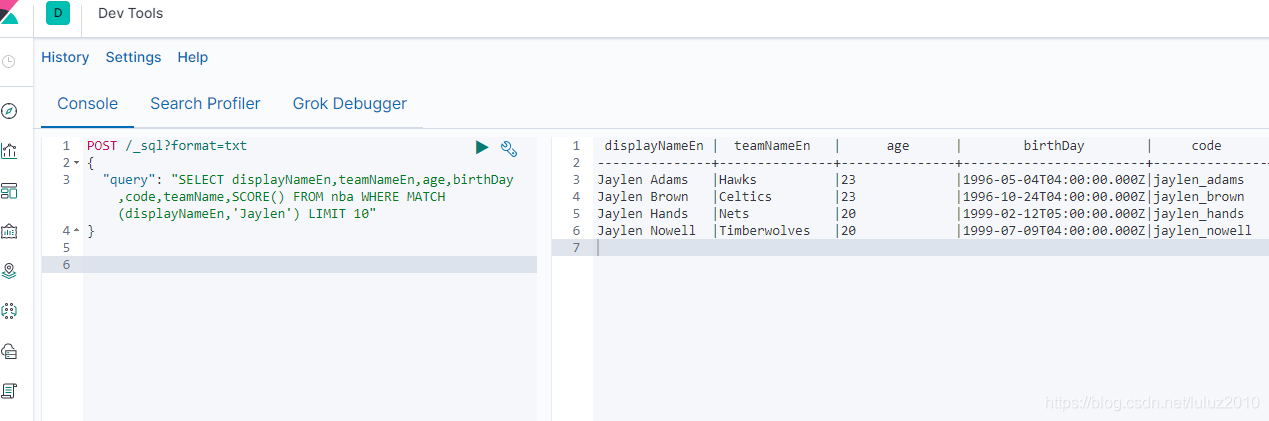Image resolution: width=1269 pixels, height=421 pixels.
Task: Open the D space avatar selector
Action: [58, 13]
